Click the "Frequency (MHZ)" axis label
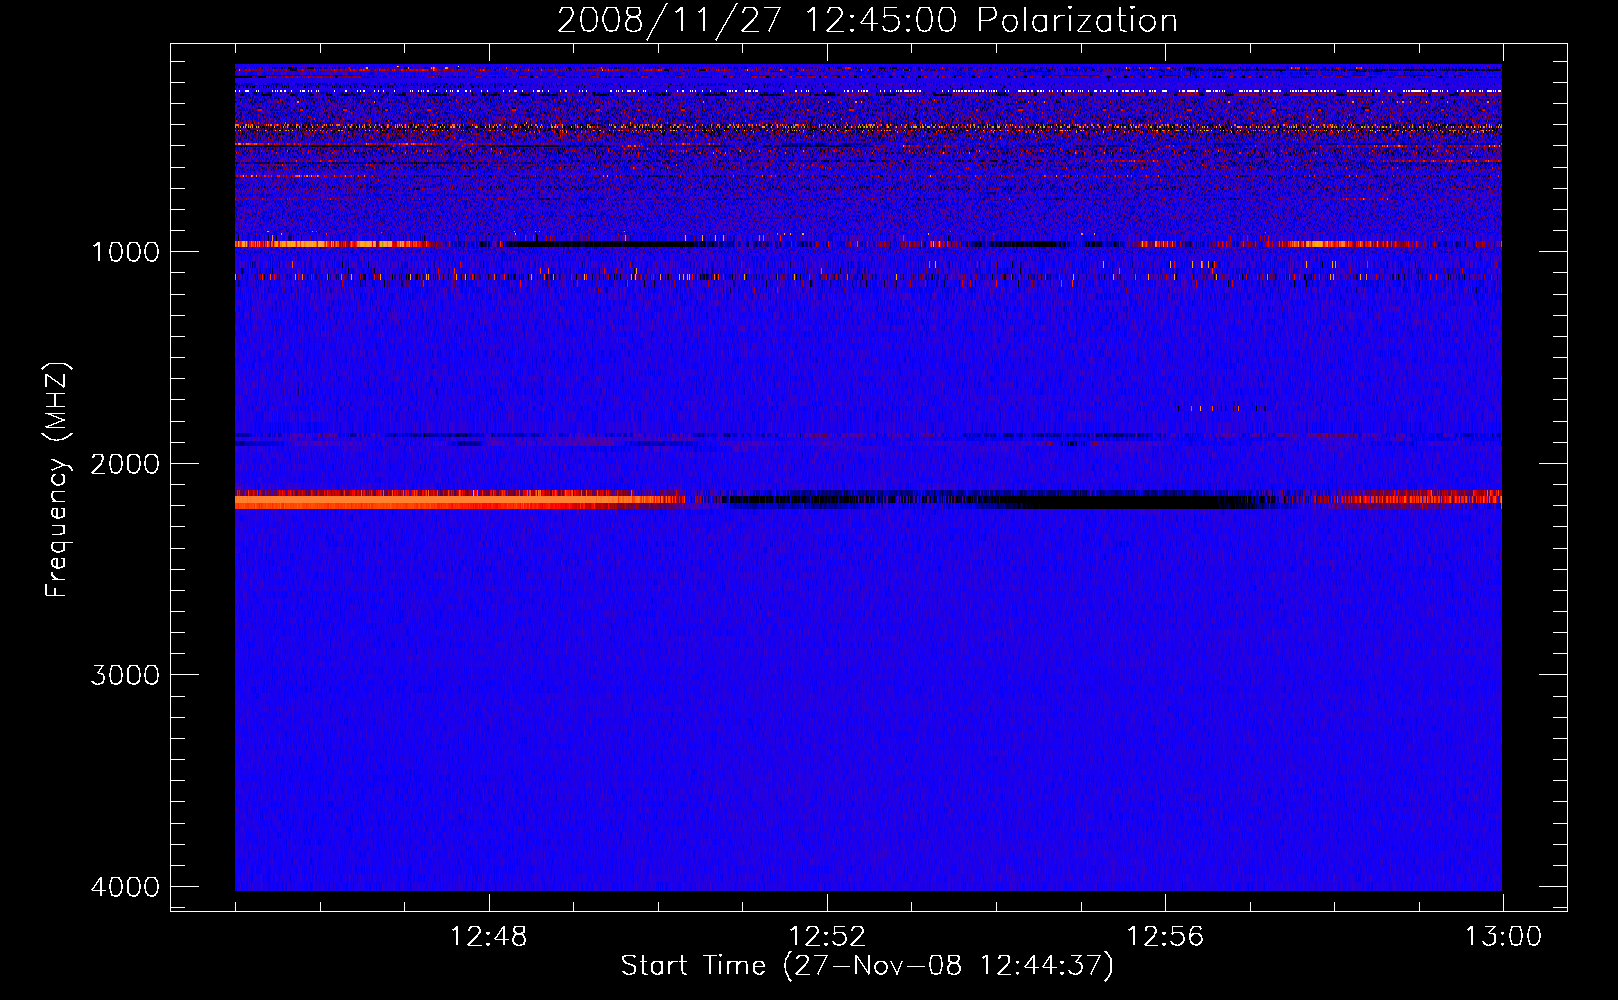Viewport: 1618px width, 1000px height. tap(57, 480)
